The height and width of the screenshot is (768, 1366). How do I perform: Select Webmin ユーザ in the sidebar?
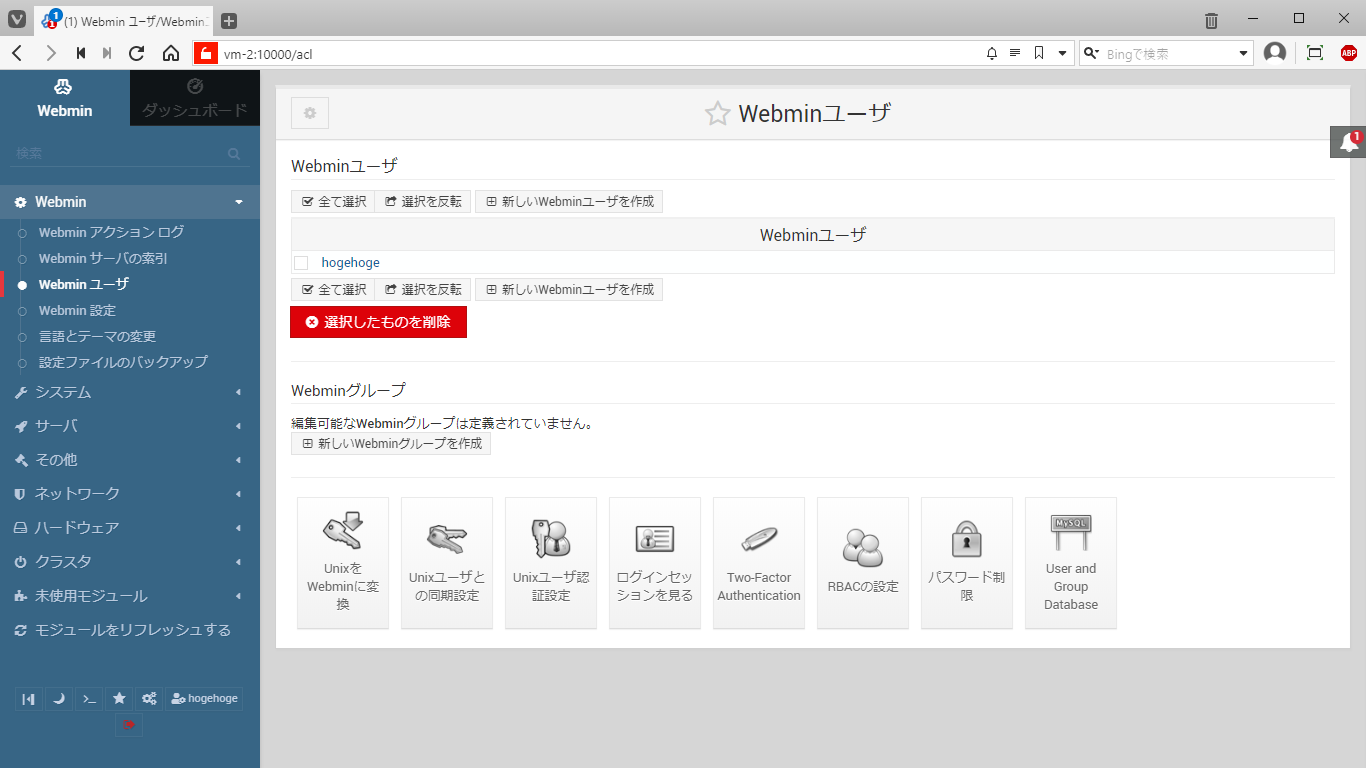(84, 284)
